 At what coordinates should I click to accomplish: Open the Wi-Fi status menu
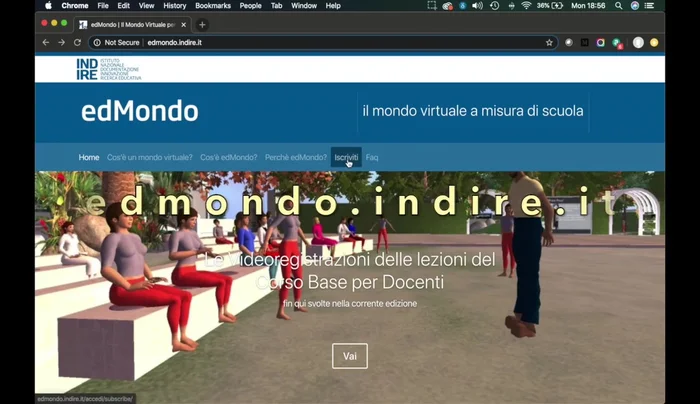526,6
